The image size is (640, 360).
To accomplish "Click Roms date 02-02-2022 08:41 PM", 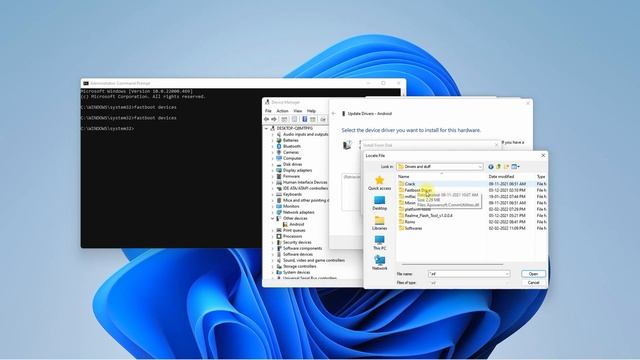I will tap(507, 222).
